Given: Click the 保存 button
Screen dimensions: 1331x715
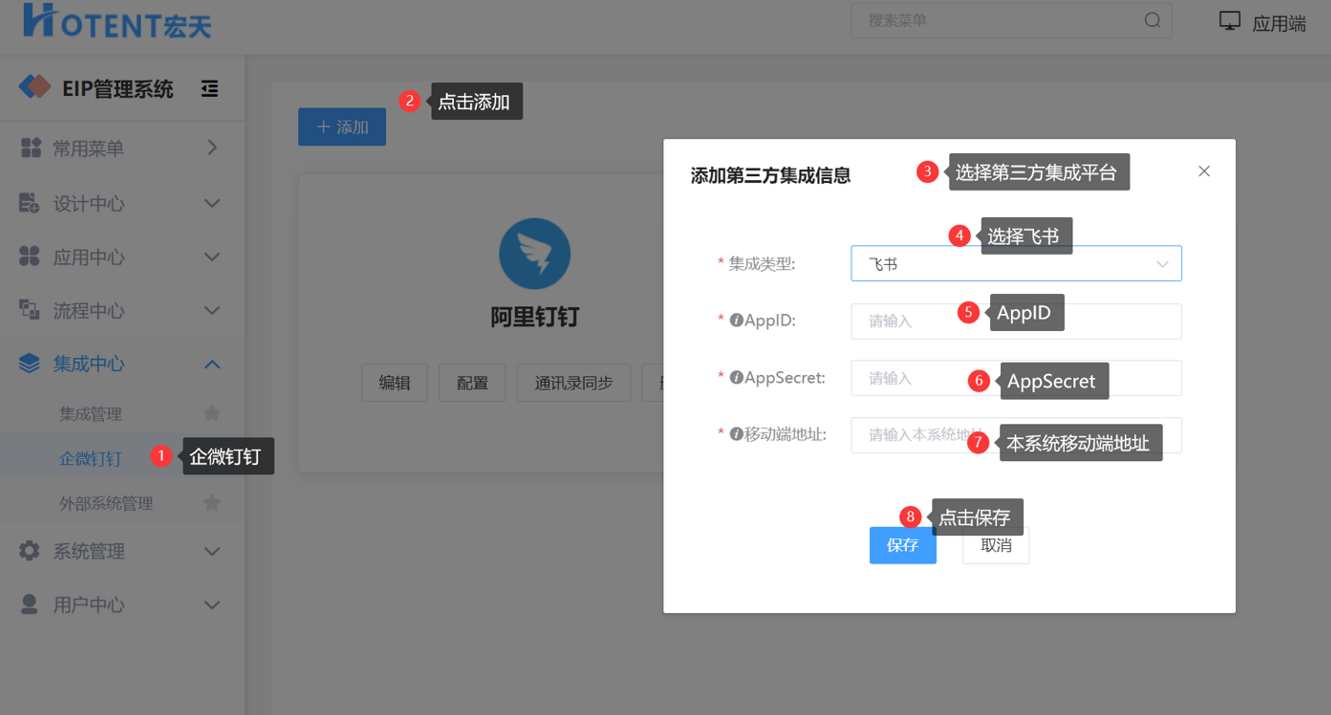Looking at the screenshot, I should tap(903, 545).
